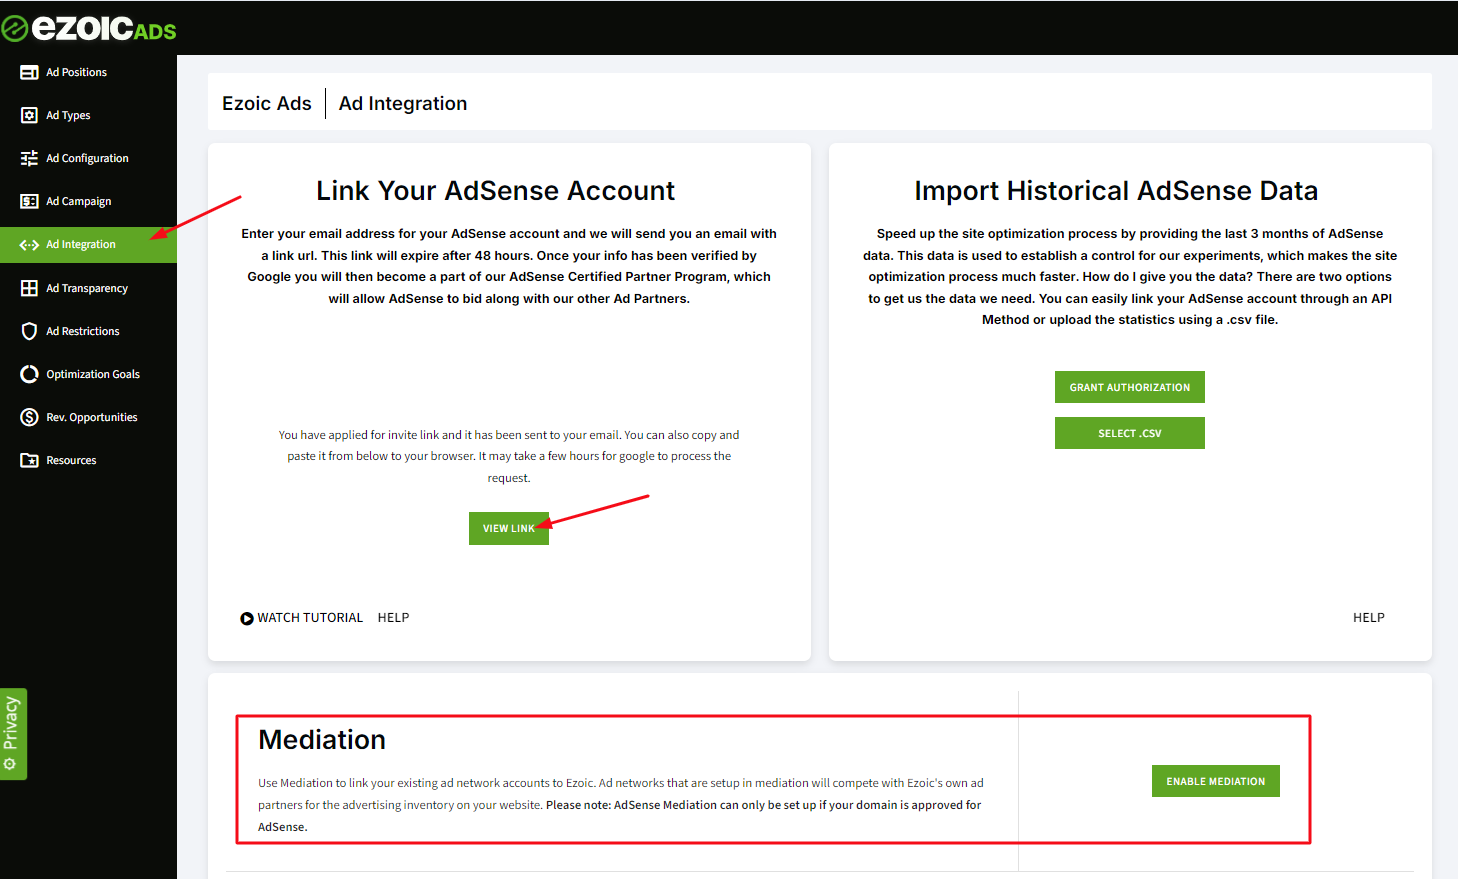Click the Ad Types sidebar icon

coord(29,115)
